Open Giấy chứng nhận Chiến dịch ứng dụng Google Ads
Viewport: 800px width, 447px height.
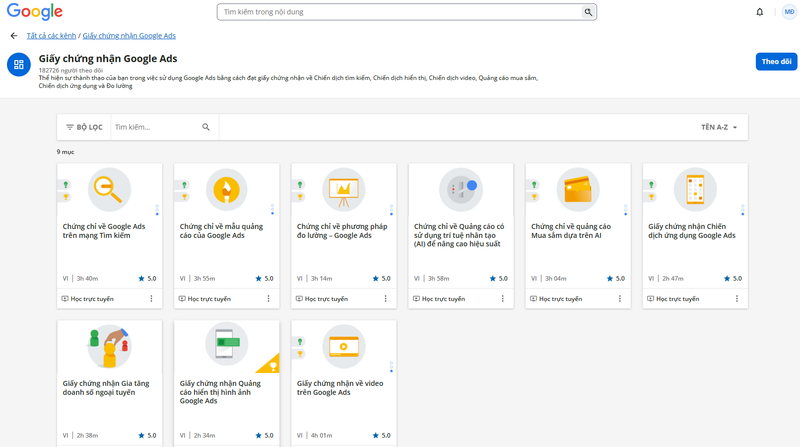click(692, 231)
